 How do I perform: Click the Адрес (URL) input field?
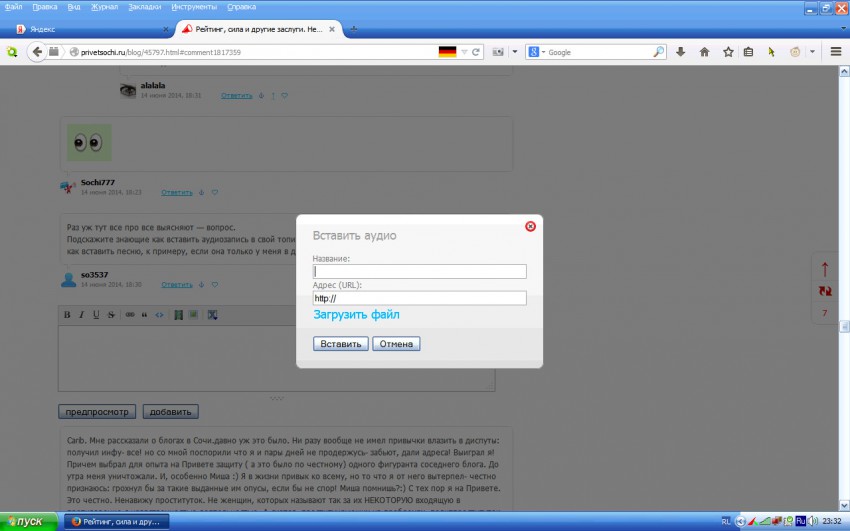coord(419,298)
